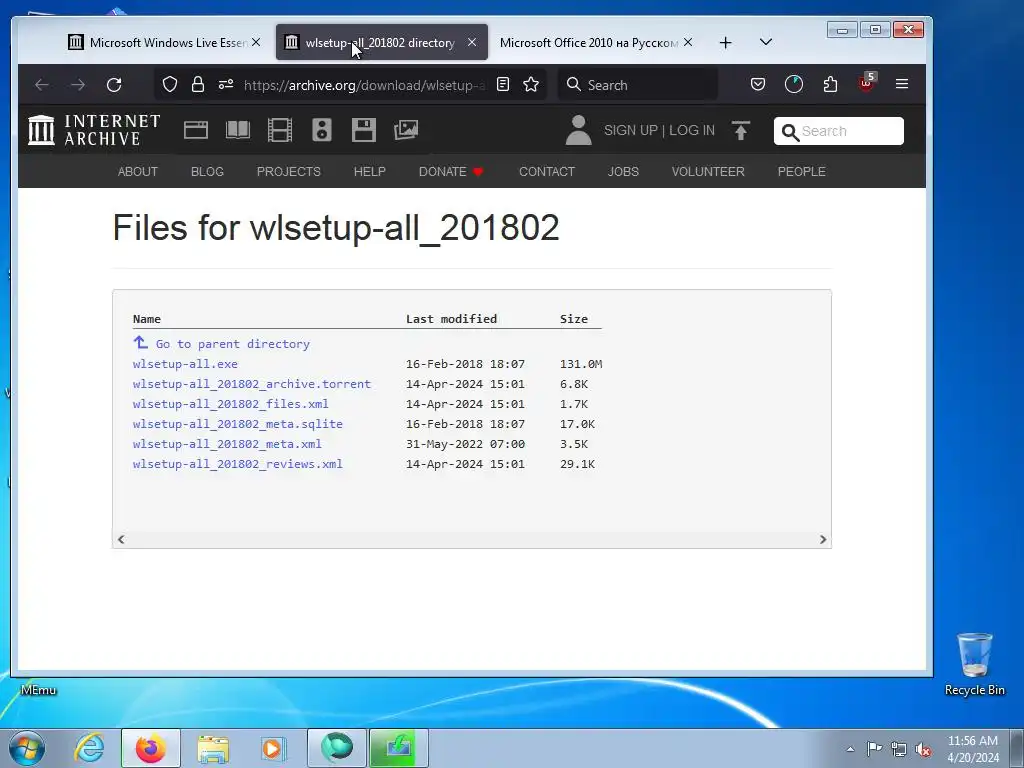Click the file list left scroll arrow
This screenshot has height=768, width=1024.
pos(121,539)
